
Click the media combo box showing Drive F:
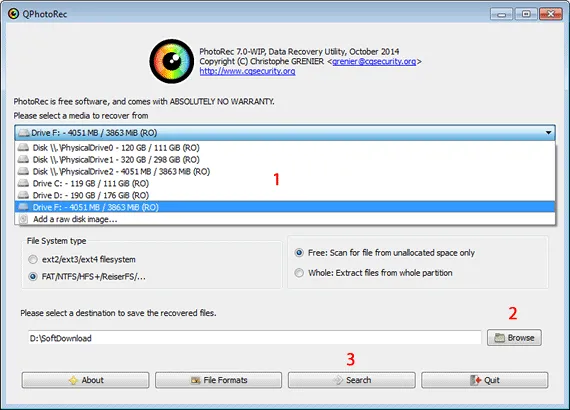[x=285, y=133]
